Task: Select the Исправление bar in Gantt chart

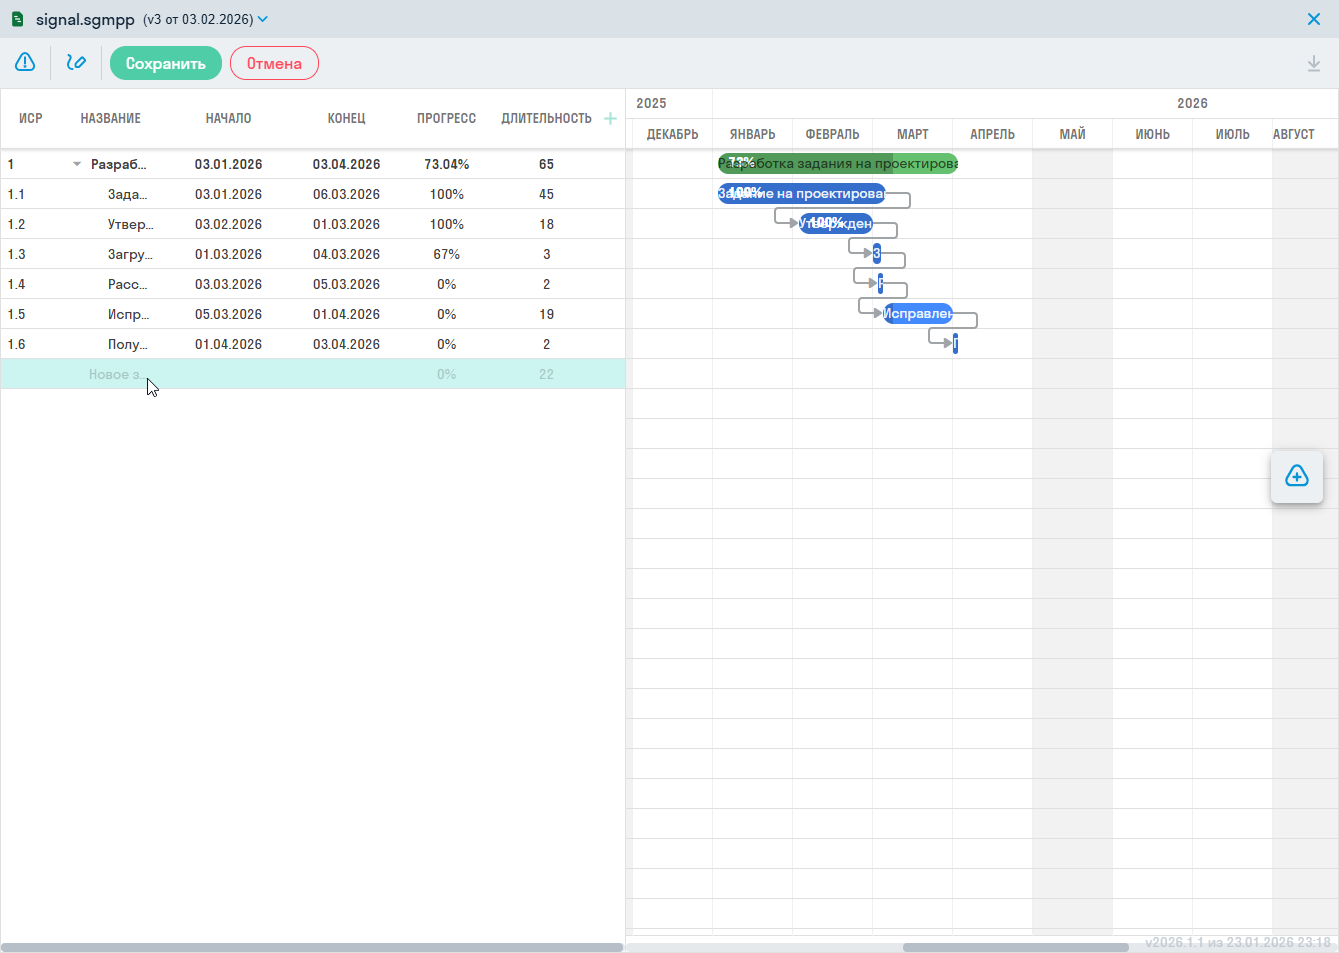Action: tap(917, 314)
